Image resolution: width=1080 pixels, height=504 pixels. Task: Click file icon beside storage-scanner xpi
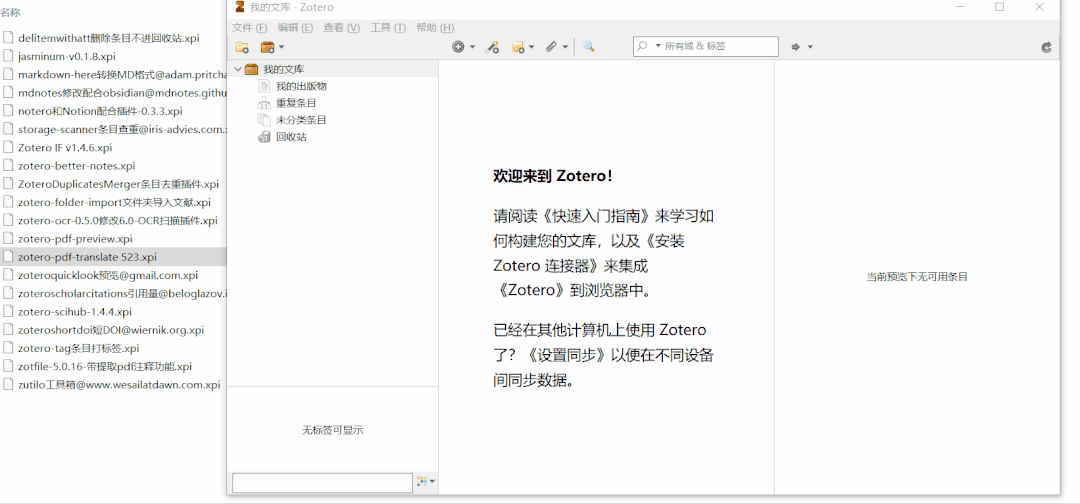8,129
